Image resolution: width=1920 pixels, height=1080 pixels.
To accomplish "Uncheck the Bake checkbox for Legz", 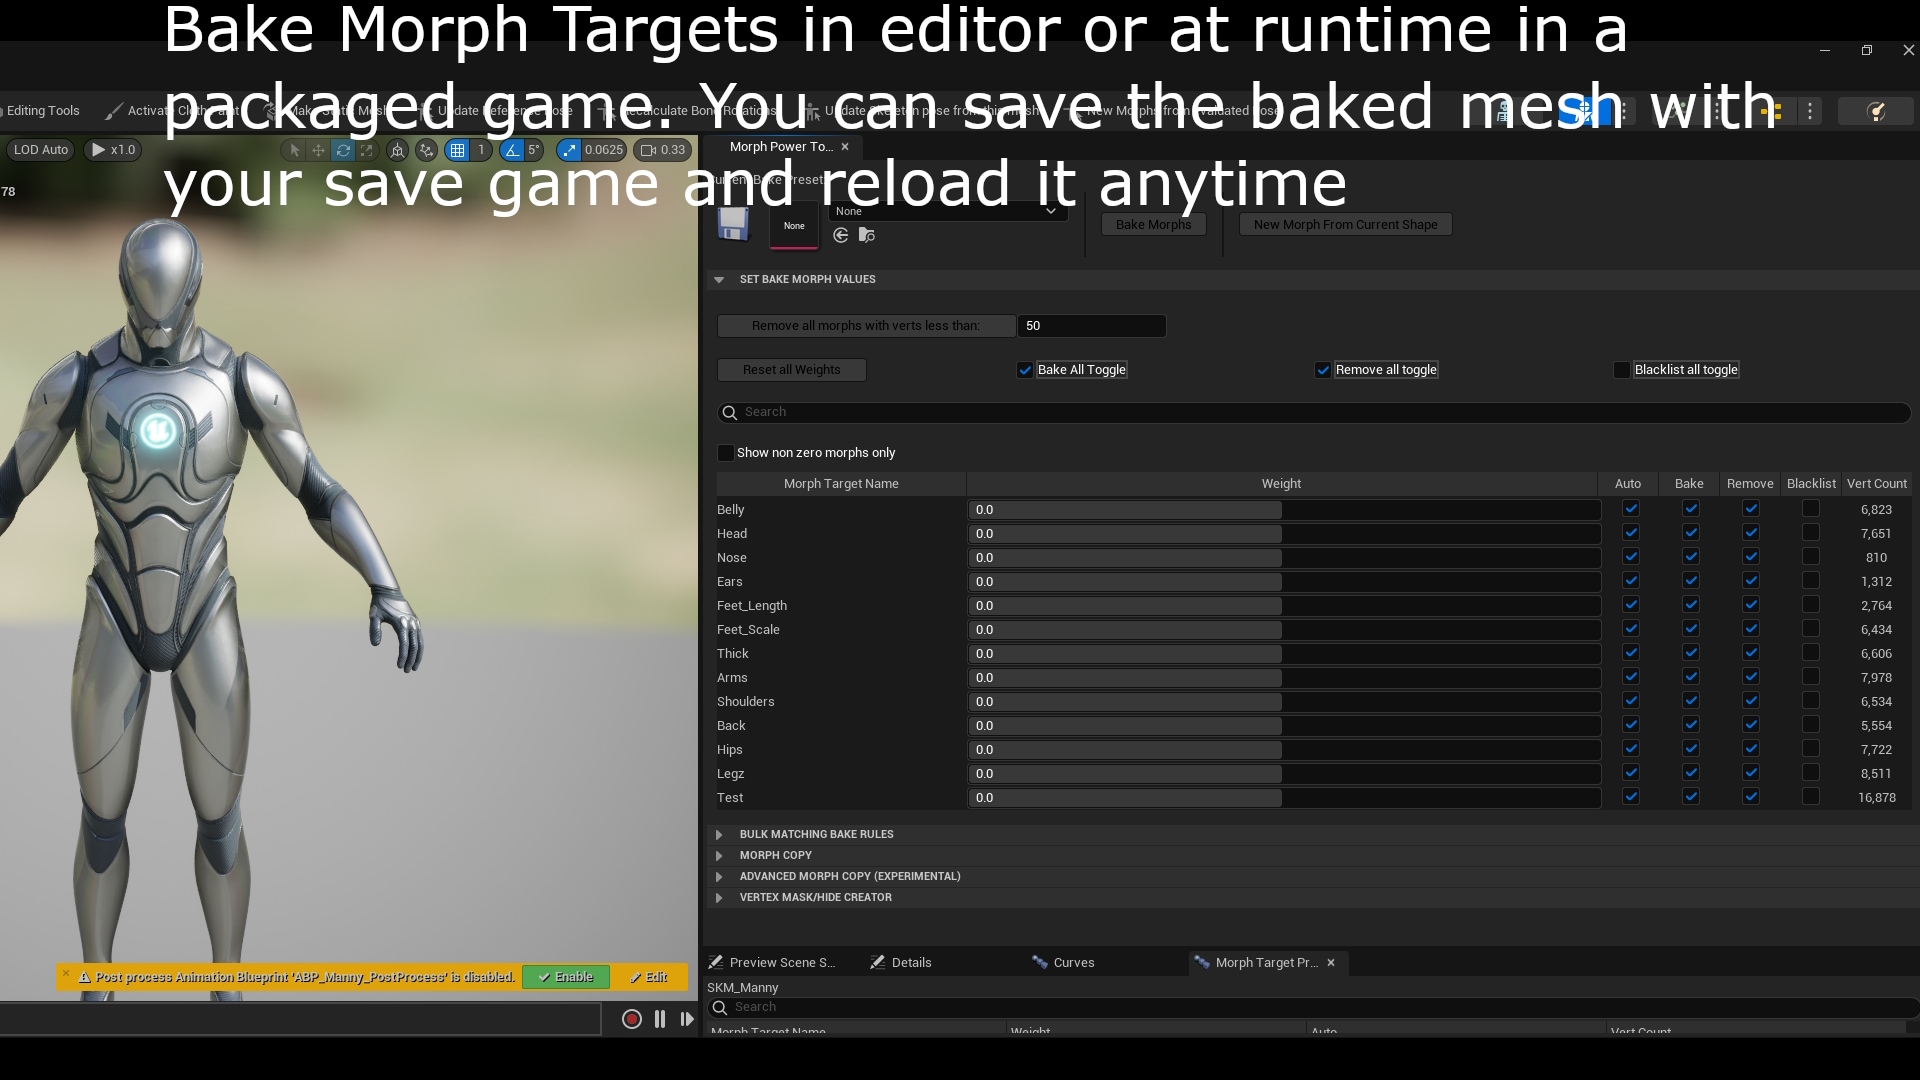I will coord(1691,773).
